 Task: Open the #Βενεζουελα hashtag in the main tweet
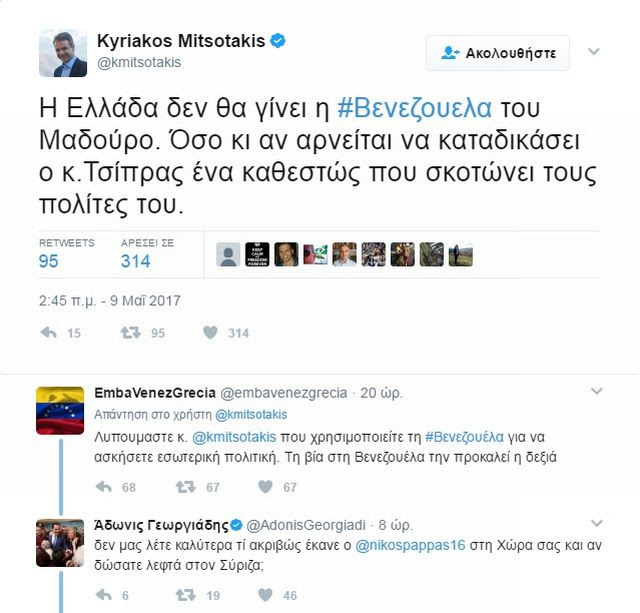[x=415, y=108]
